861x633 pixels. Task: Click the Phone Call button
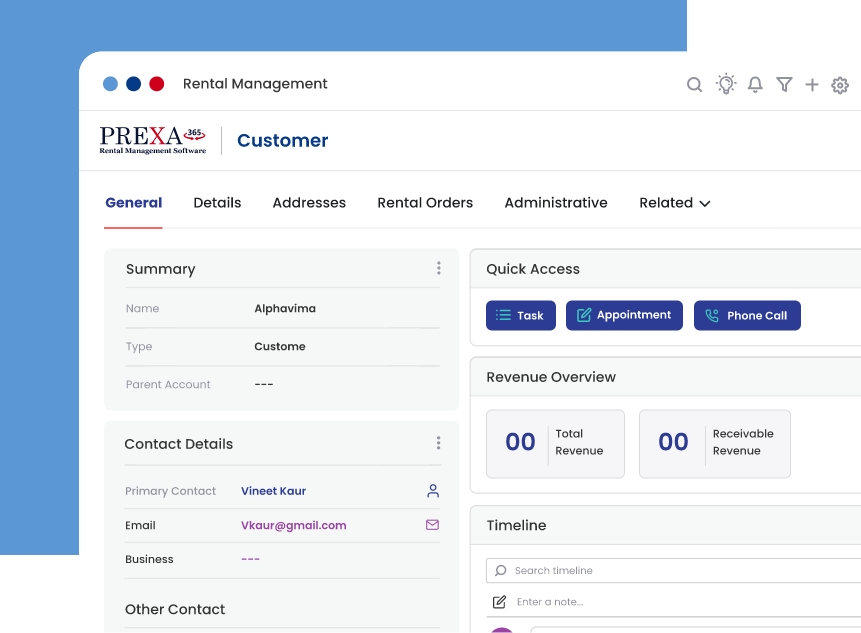point(747,316)
